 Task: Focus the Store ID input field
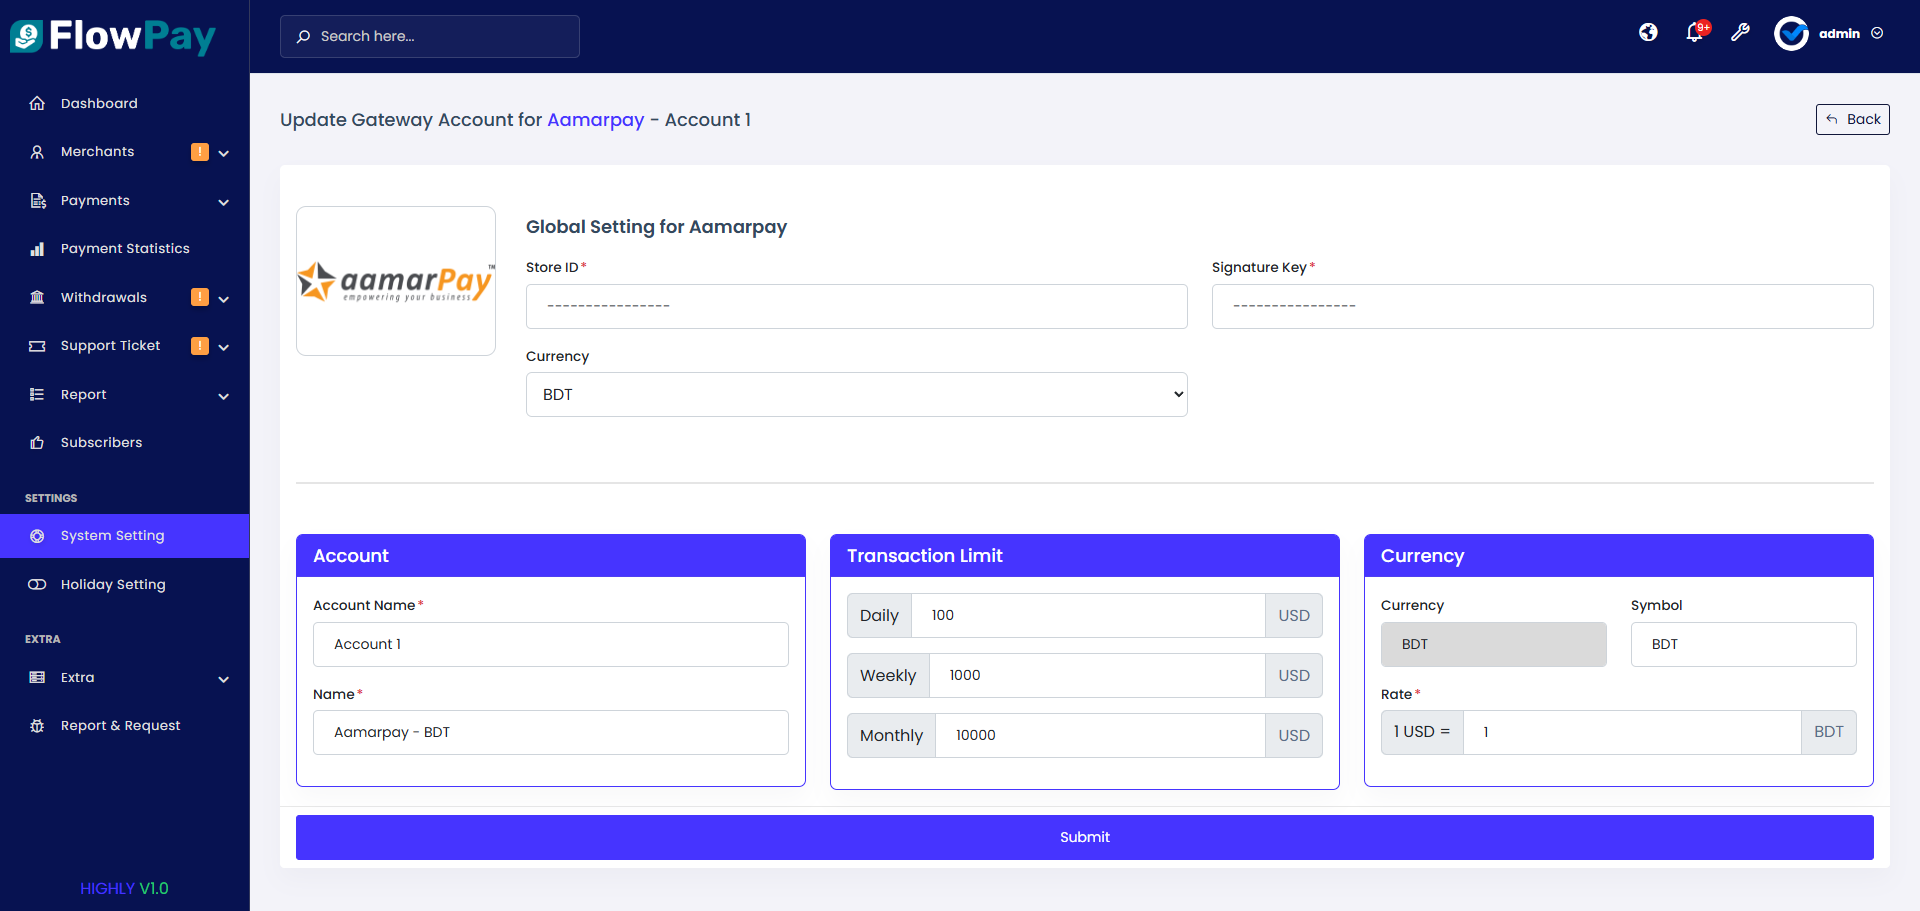[857, 306]
